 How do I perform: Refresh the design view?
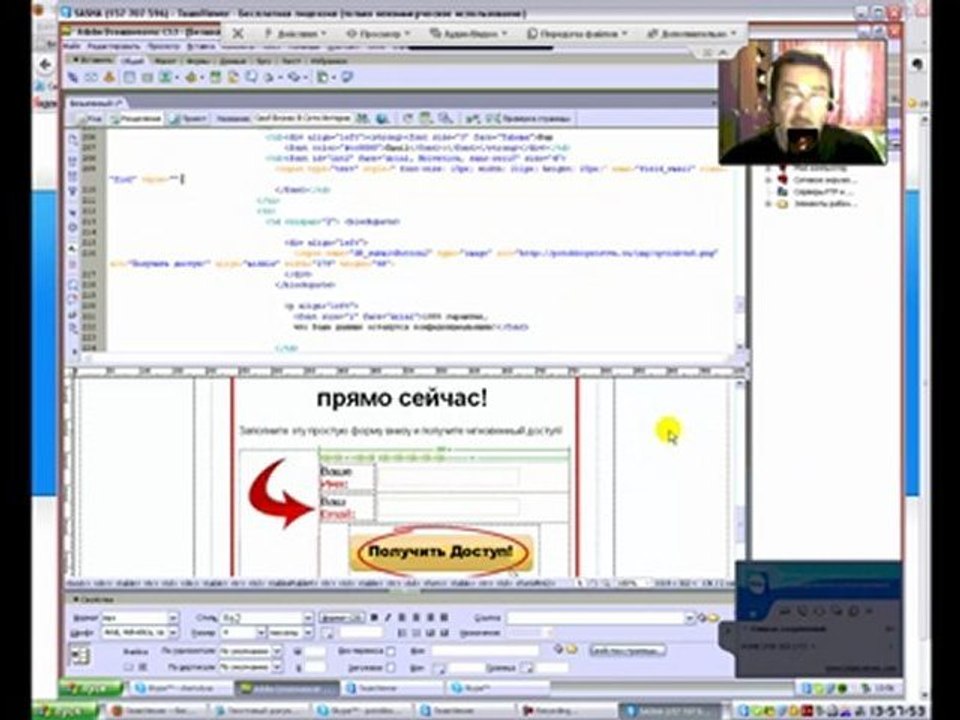(408, 118)
